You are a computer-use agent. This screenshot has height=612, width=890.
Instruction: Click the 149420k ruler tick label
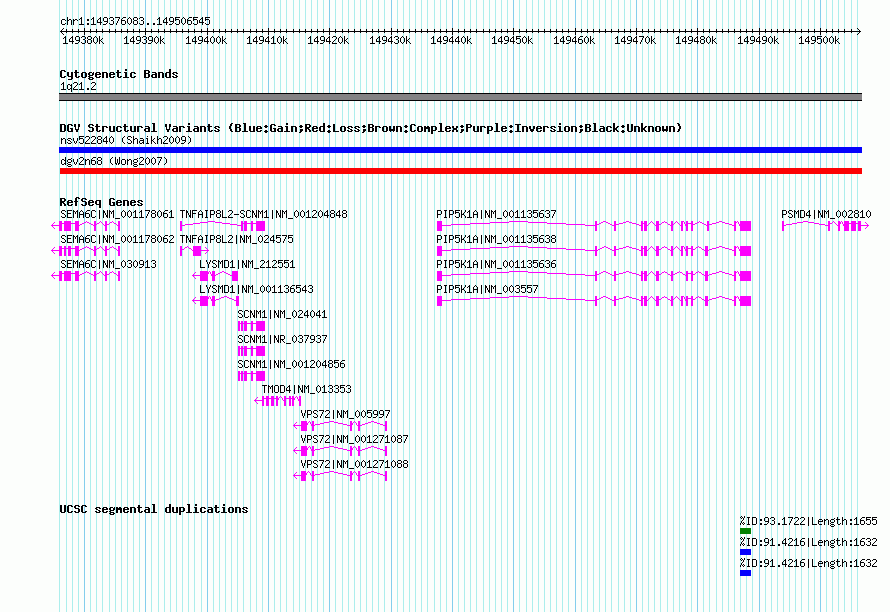click(328, 40)
